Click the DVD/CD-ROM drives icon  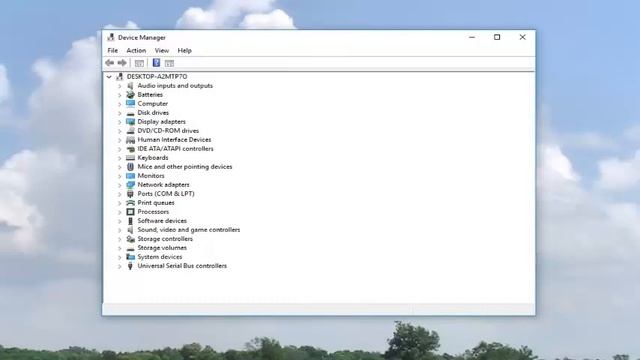[x=130, y=131]
